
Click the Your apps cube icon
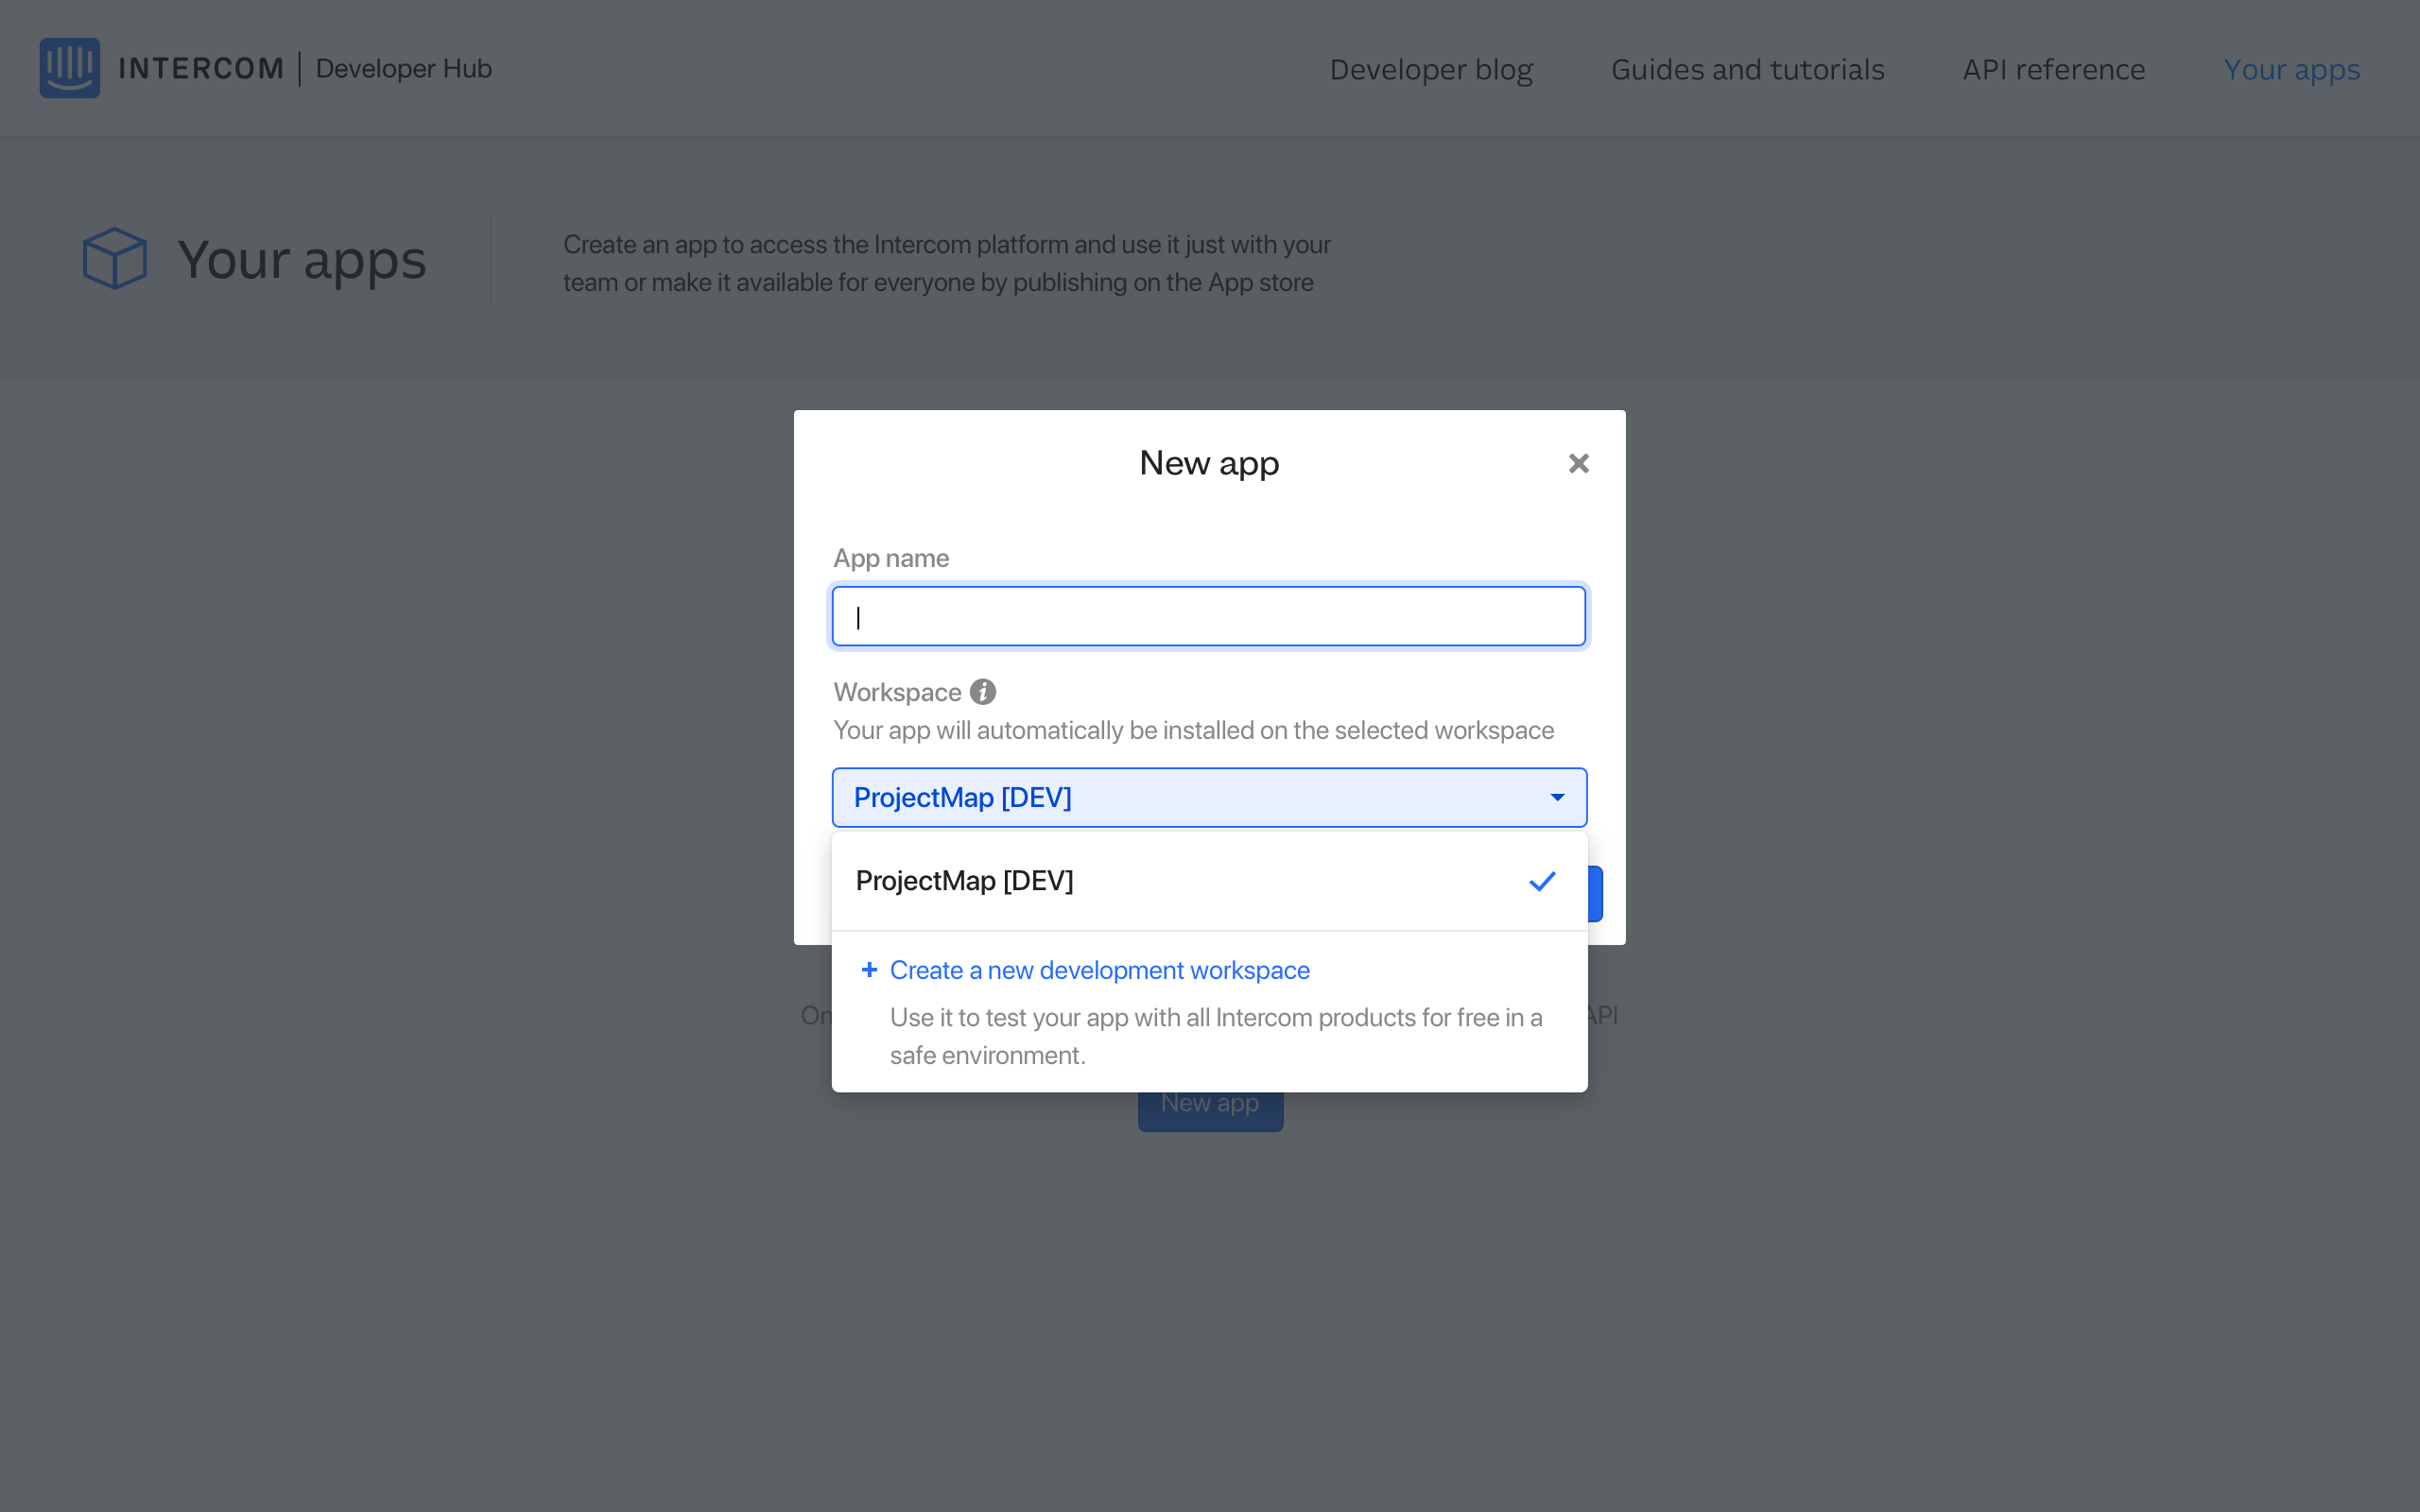pos(114,258)
